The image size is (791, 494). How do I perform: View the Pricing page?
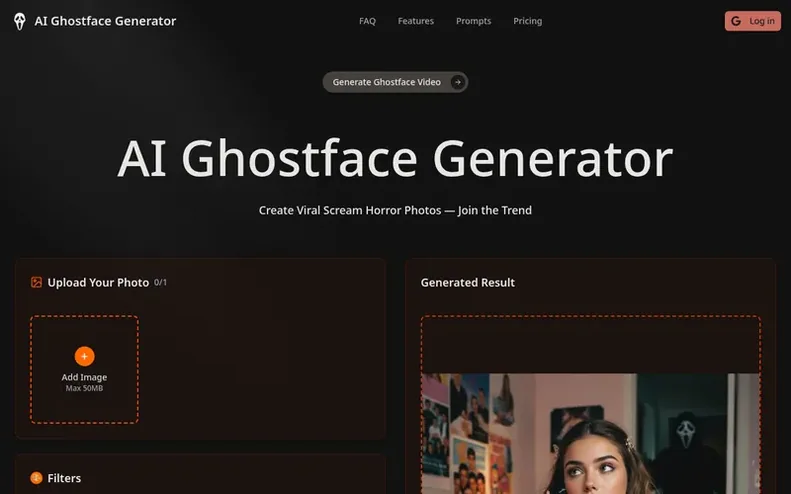[528, 21]
